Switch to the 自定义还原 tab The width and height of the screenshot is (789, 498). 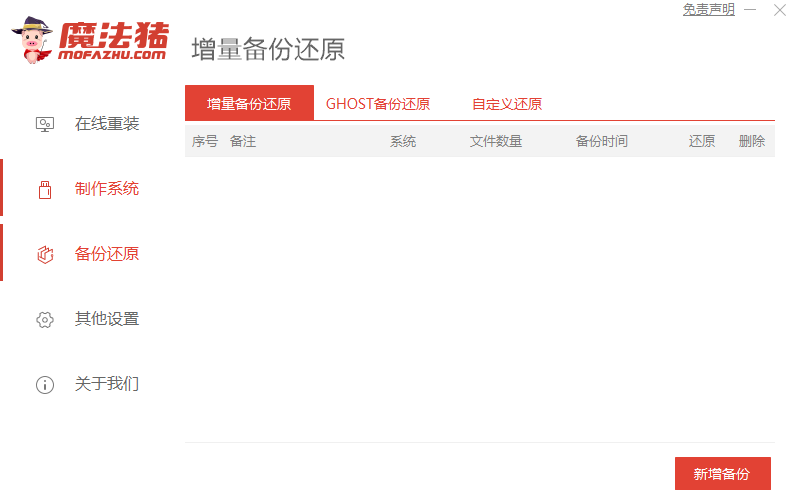[x=507, y=104]
